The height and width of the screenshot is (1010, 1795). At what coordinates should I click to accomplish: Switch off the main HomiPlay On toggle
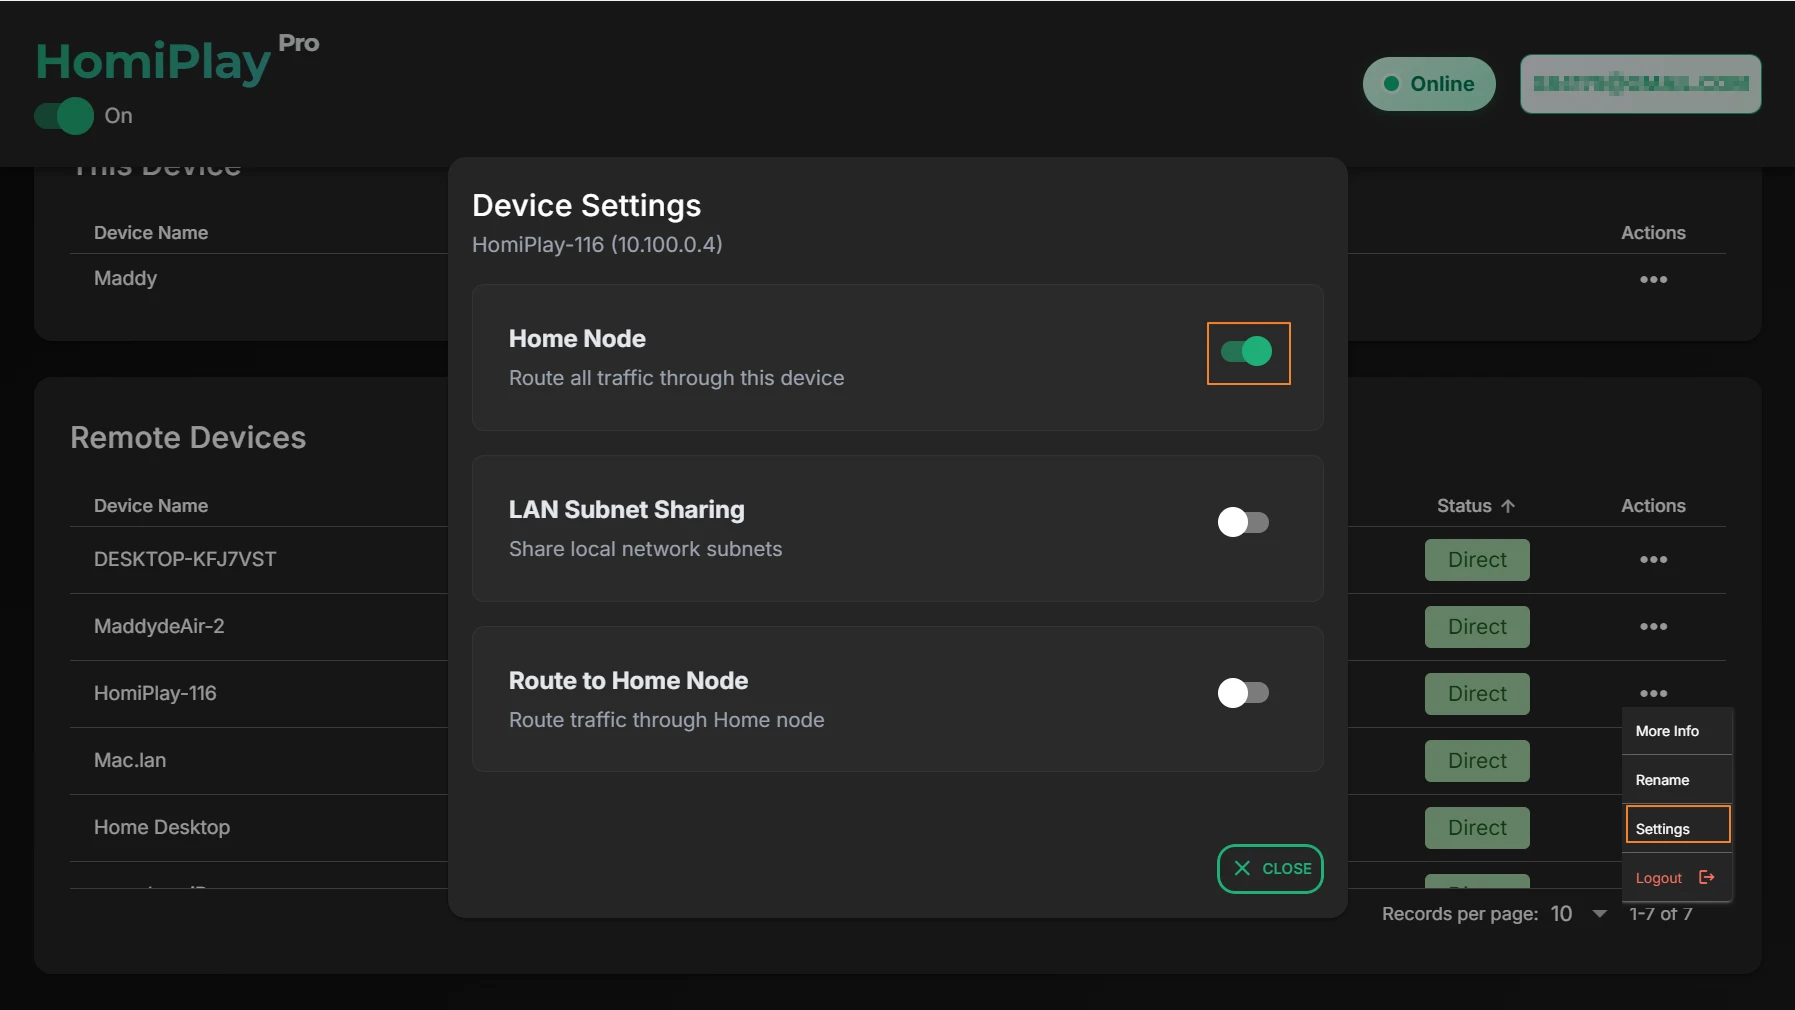(x=64, y=116)
